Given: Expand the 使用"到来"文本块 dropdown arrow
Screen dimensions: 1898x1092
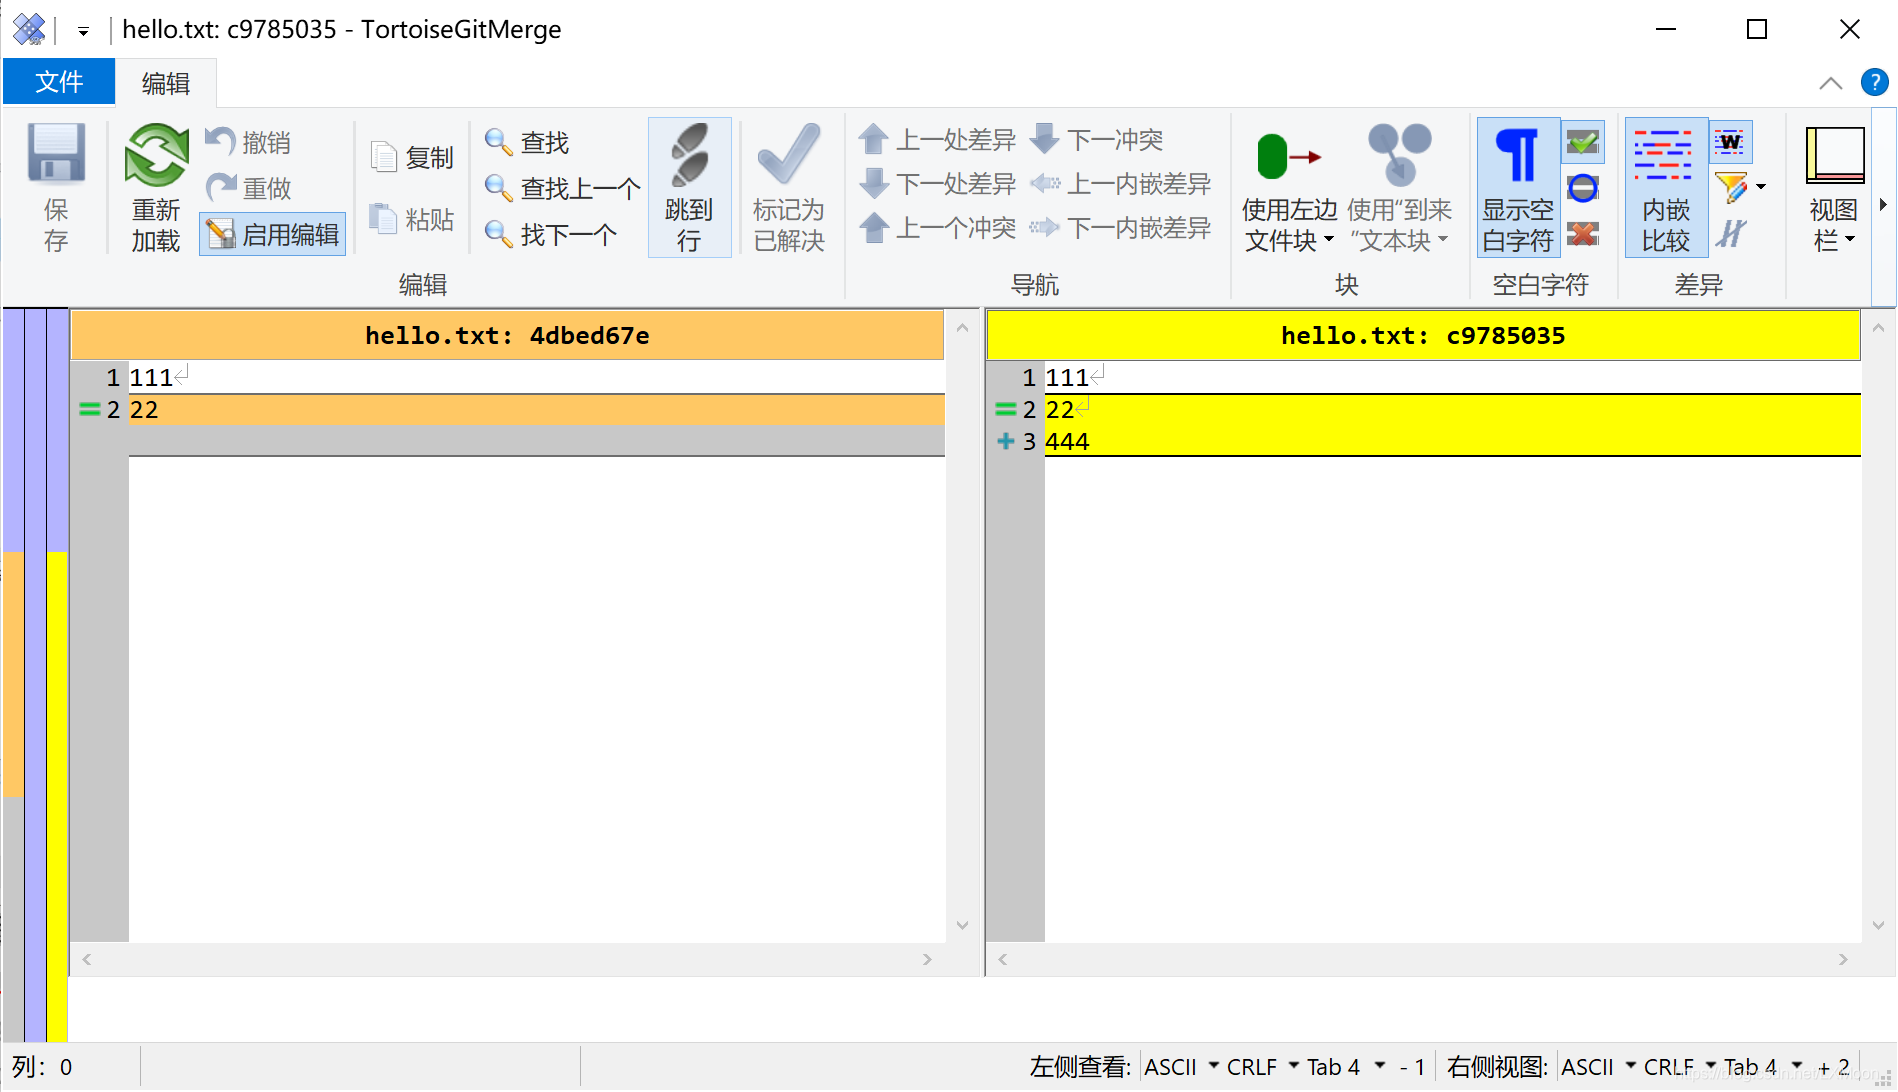Looking at the screenshot, I should tap(1443, 240).
